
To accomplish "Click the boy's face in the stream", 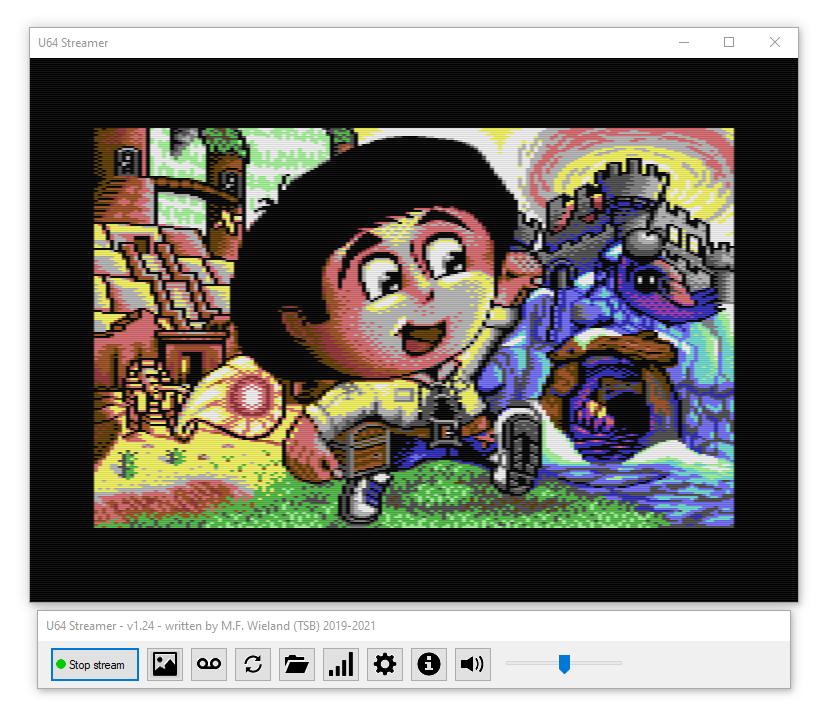I will 400,290.
